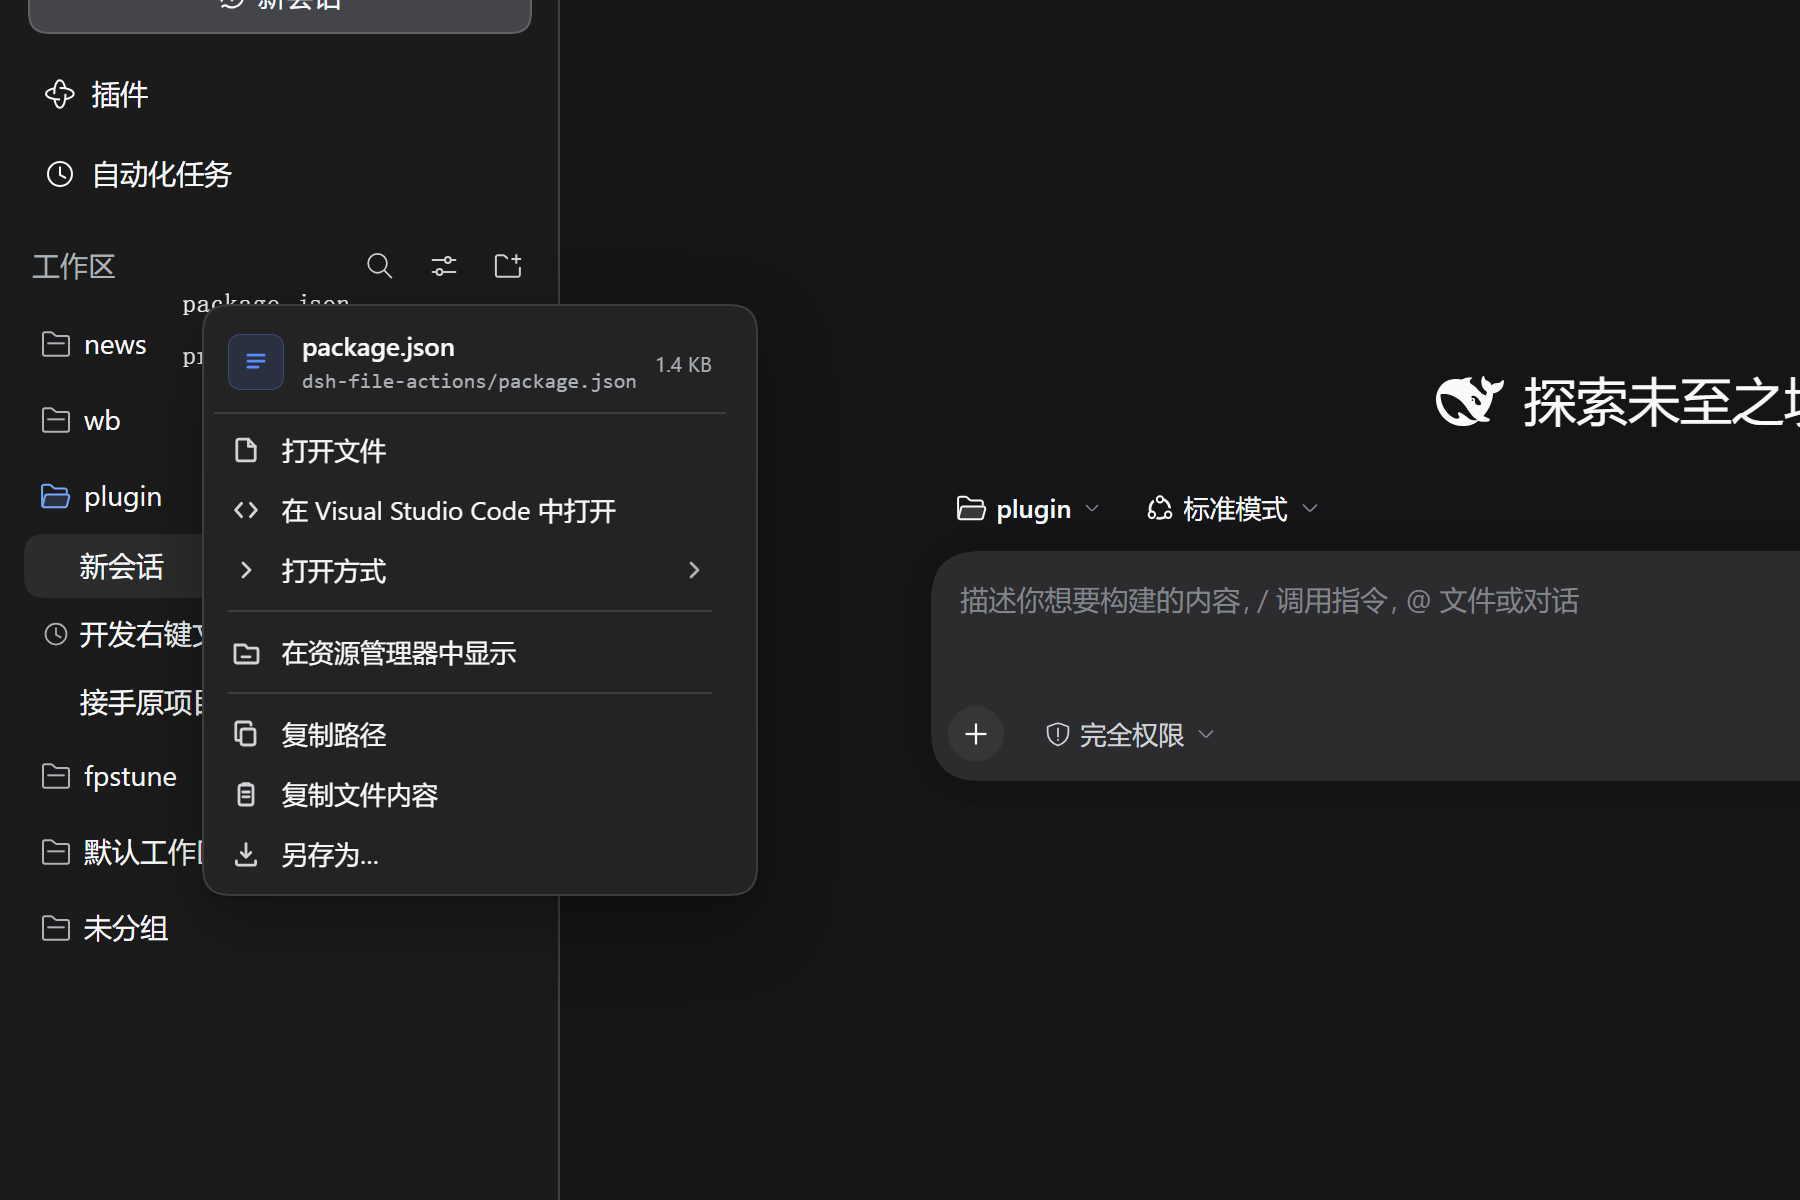Choose 在资源管理器中显示 menu entry
The height and width of the screenshot is (1200, 1800).
(x=470, y=653)
